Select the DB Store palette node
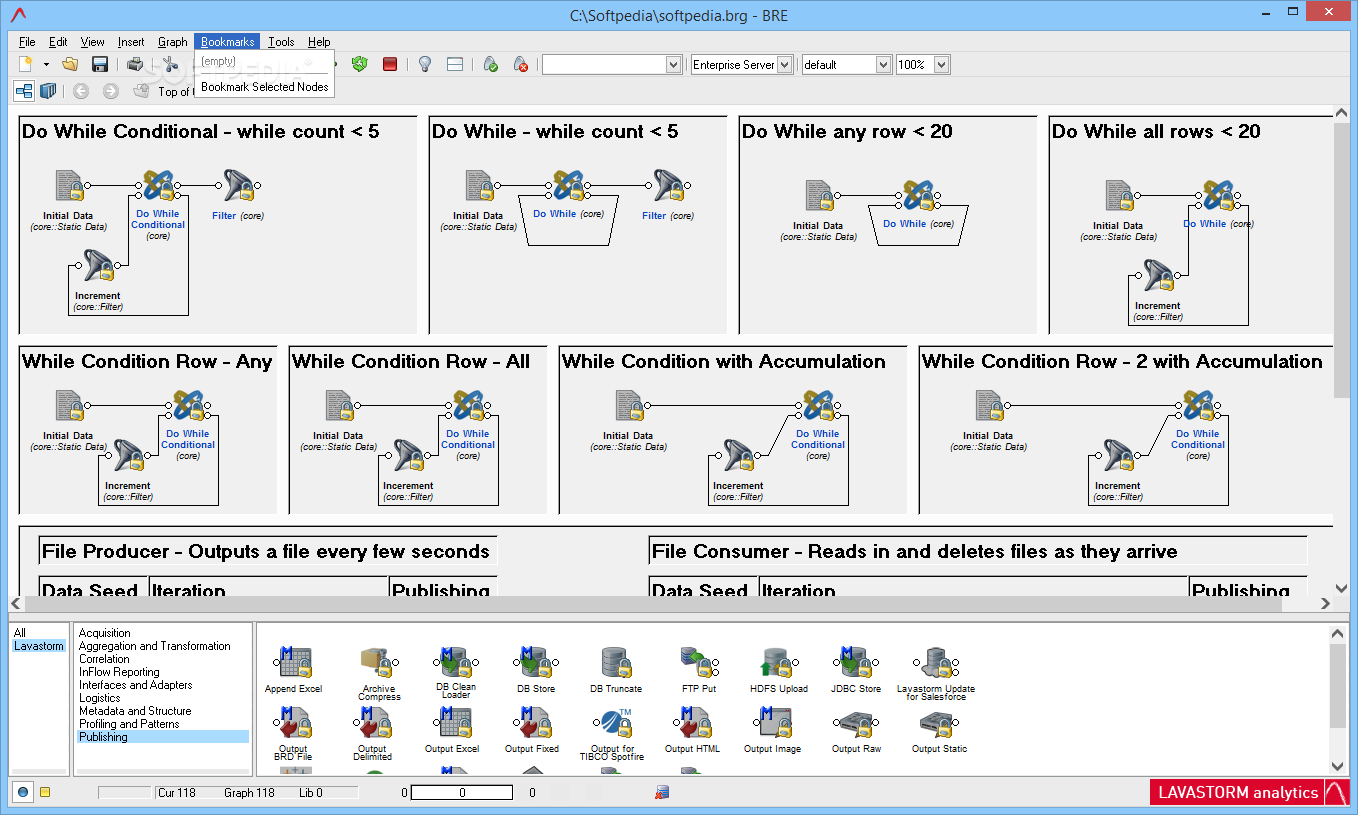The height and width of the screenshot is (815, 1358). pos(536,670)
